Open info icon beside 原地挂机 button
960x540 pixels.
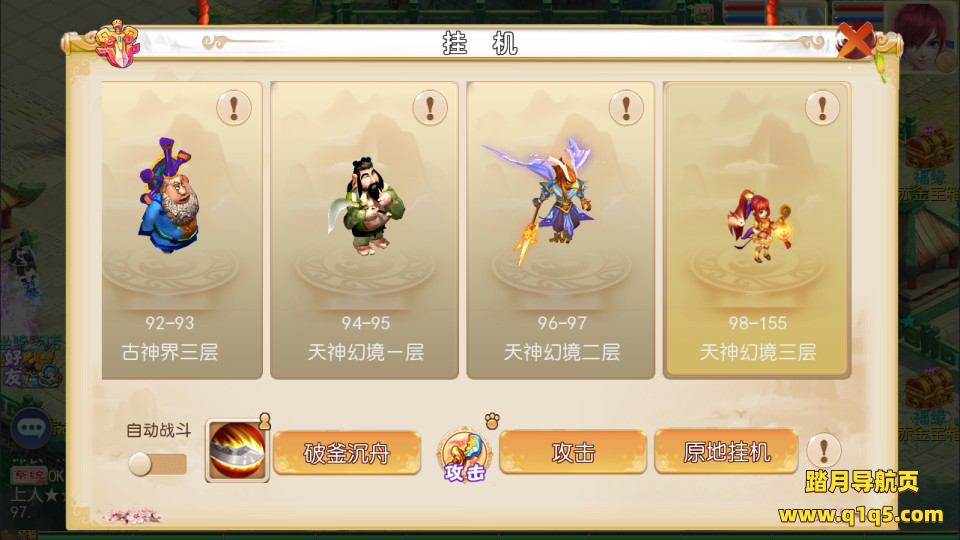pos(823,451)
